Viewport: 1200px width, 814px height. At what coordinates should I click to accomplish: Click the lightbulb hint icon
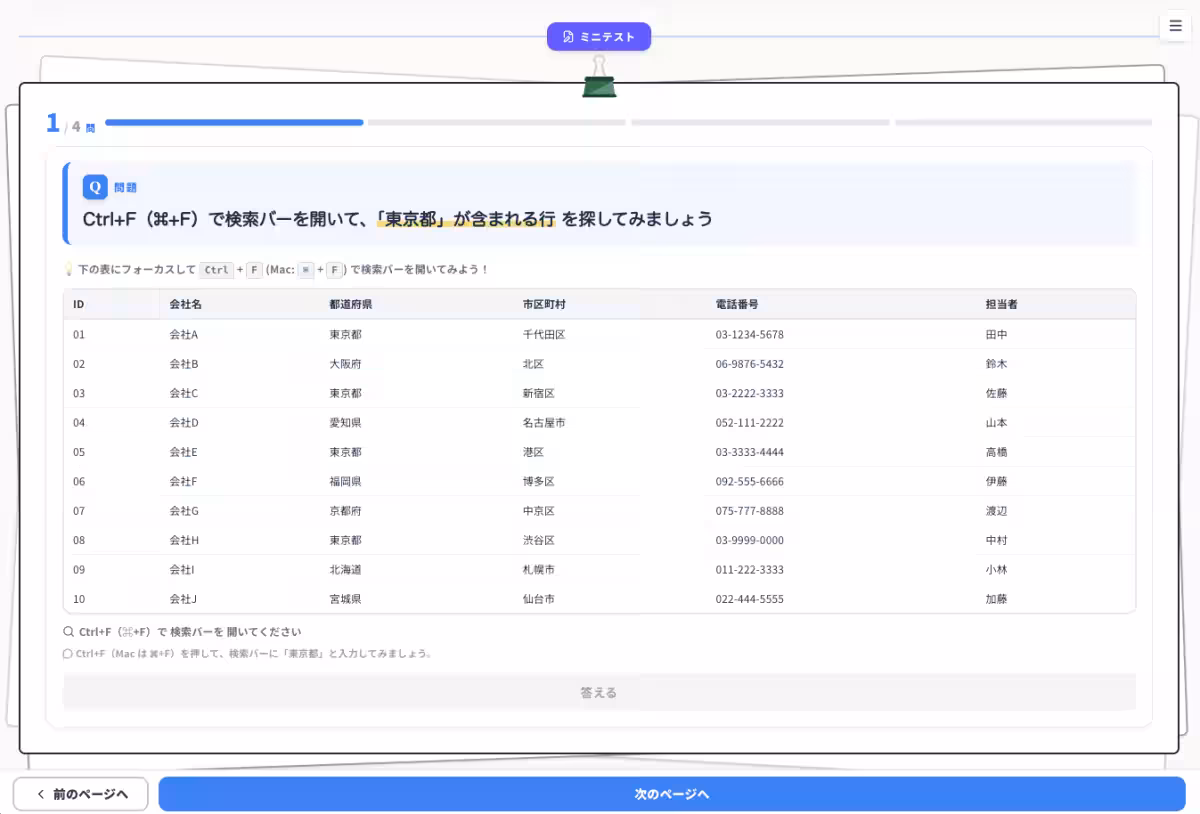click(69, 270)
